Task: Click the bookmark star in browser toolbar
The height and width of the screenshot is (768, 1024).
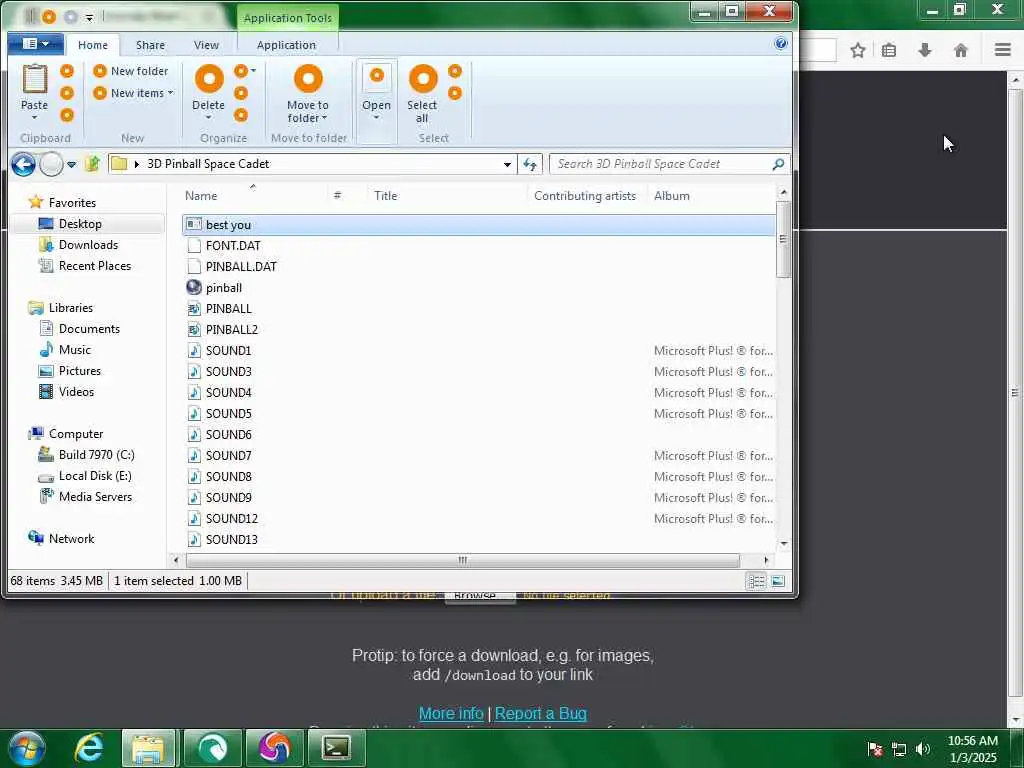Action: 858,50
